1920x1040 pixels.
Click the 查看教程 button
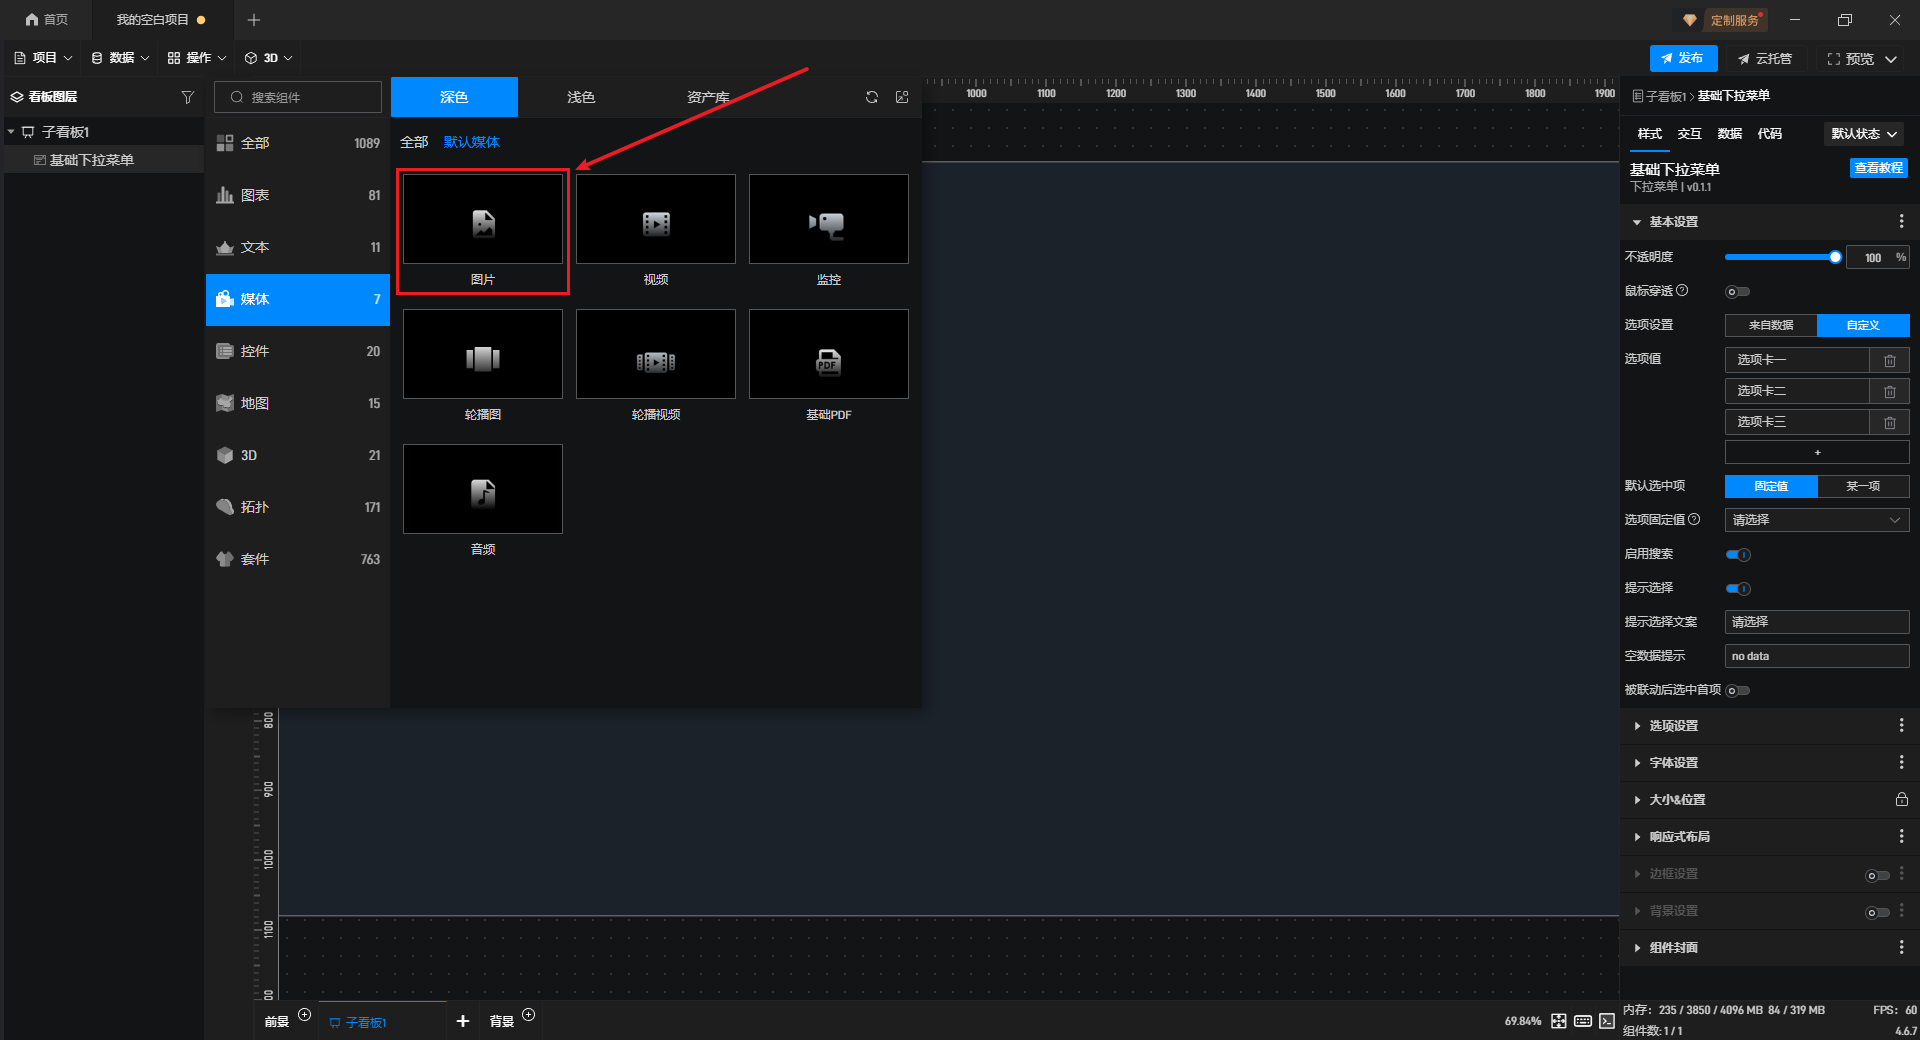(1878, 168)
